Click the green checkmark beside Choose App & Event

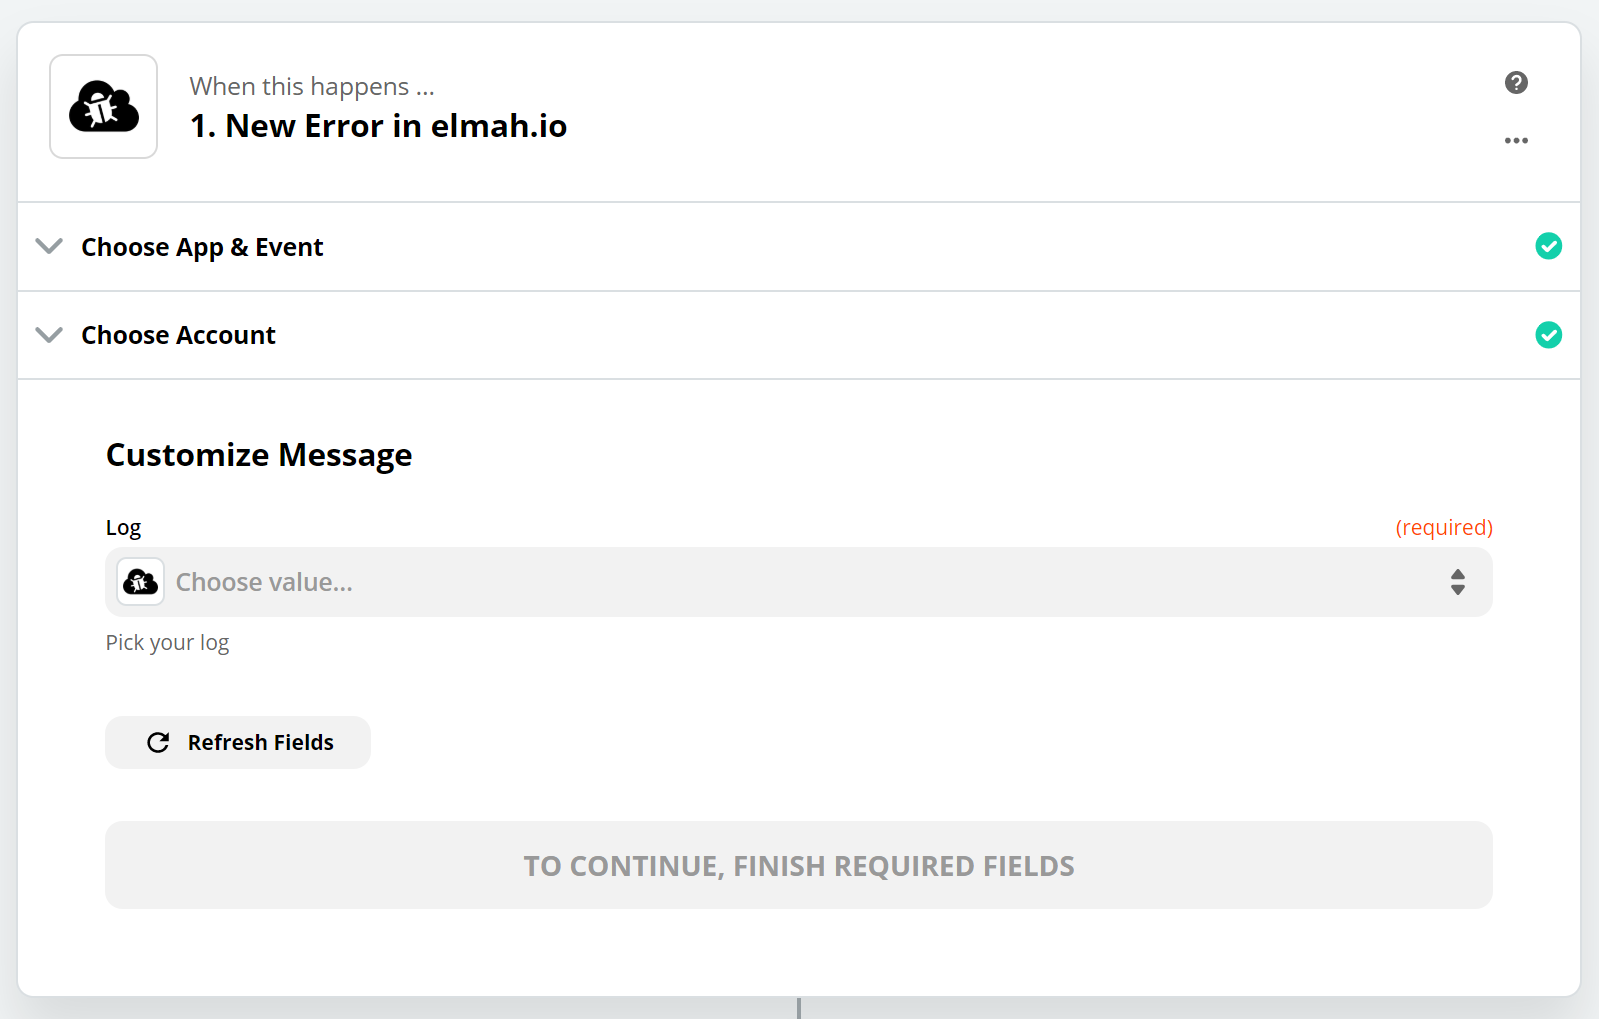click(1548, 246)
